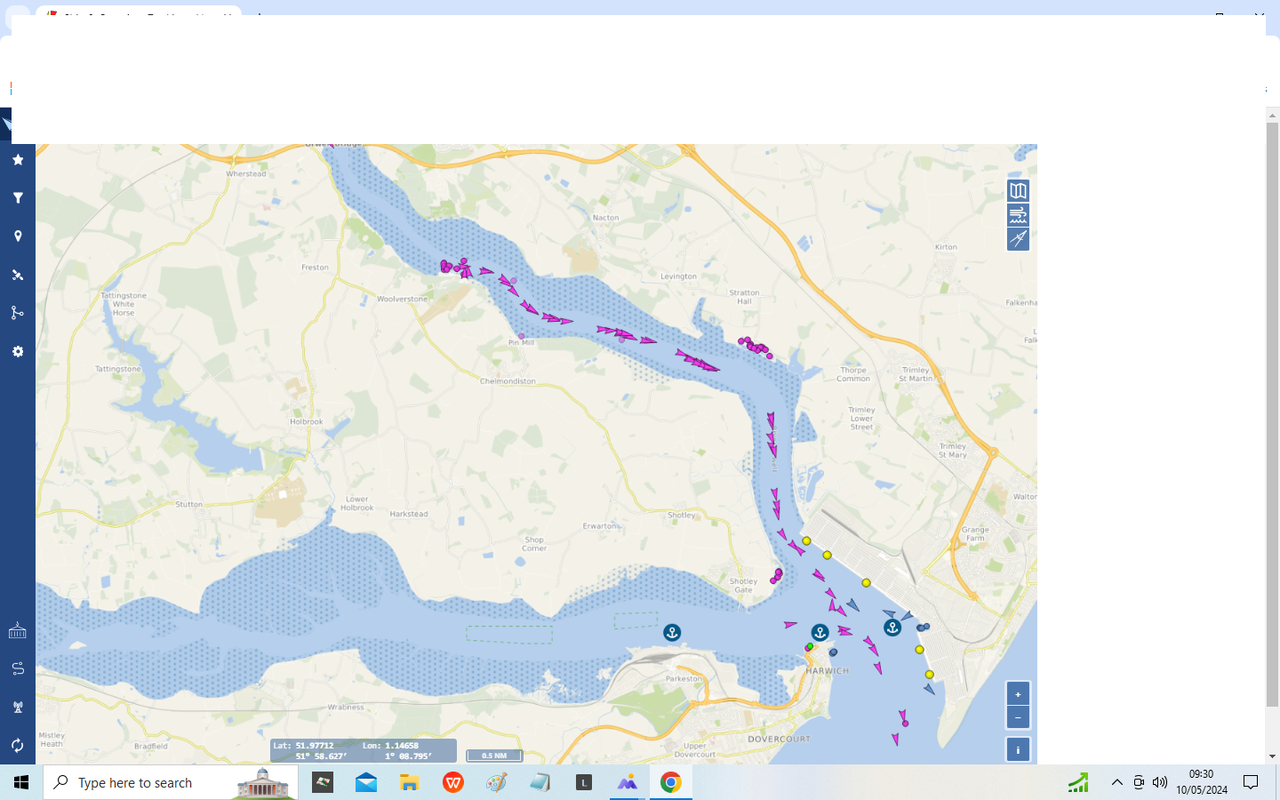Select the anchorage marker near Harwich

pos(819,631)
